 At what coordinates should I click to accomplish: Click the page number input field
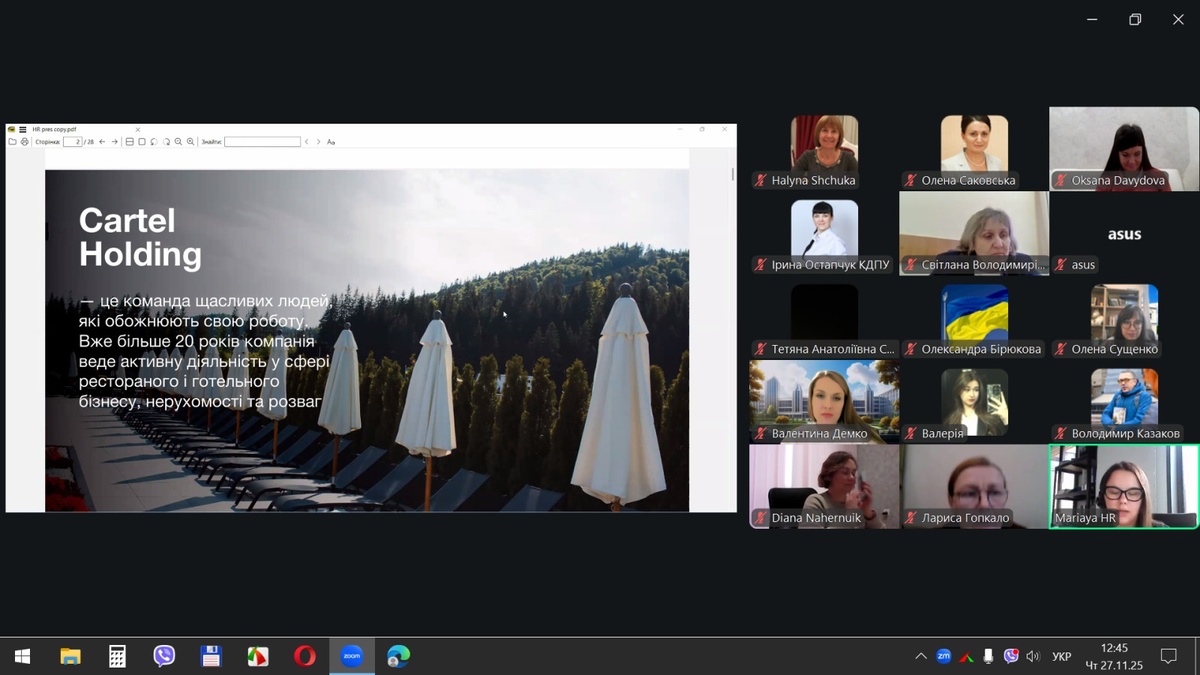point(72,142)
